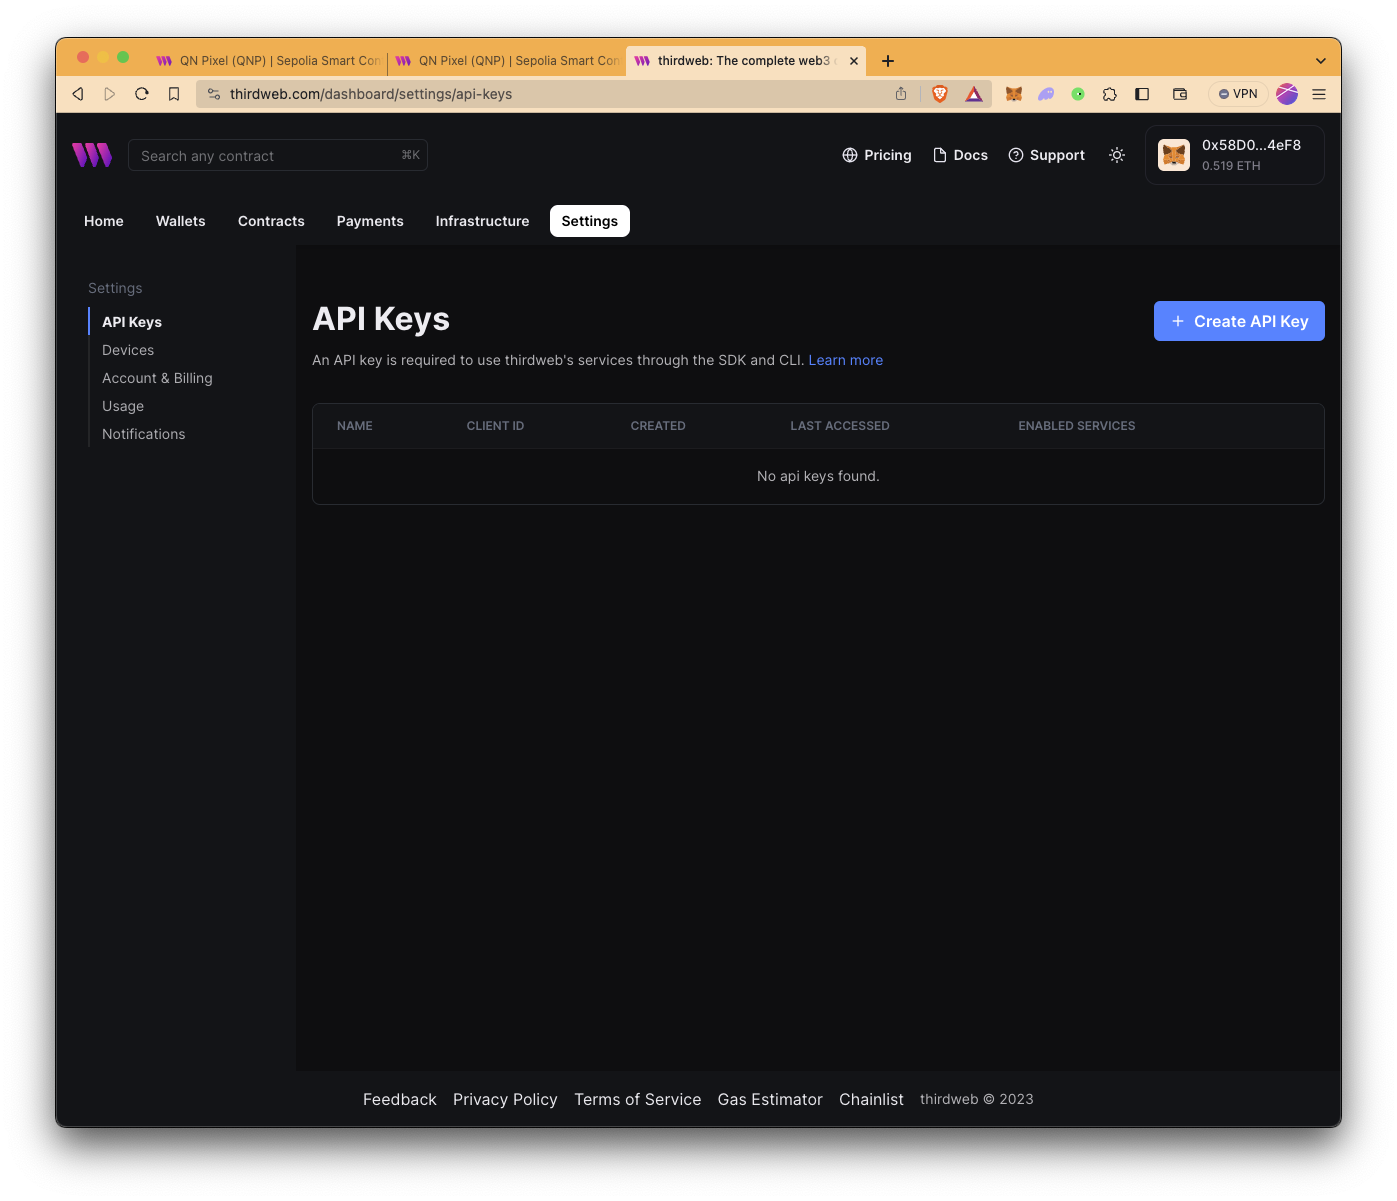This screenshot has height=1201, width=1397.
Task: Open a new tab with plus icon
Action: pos(888,61)
